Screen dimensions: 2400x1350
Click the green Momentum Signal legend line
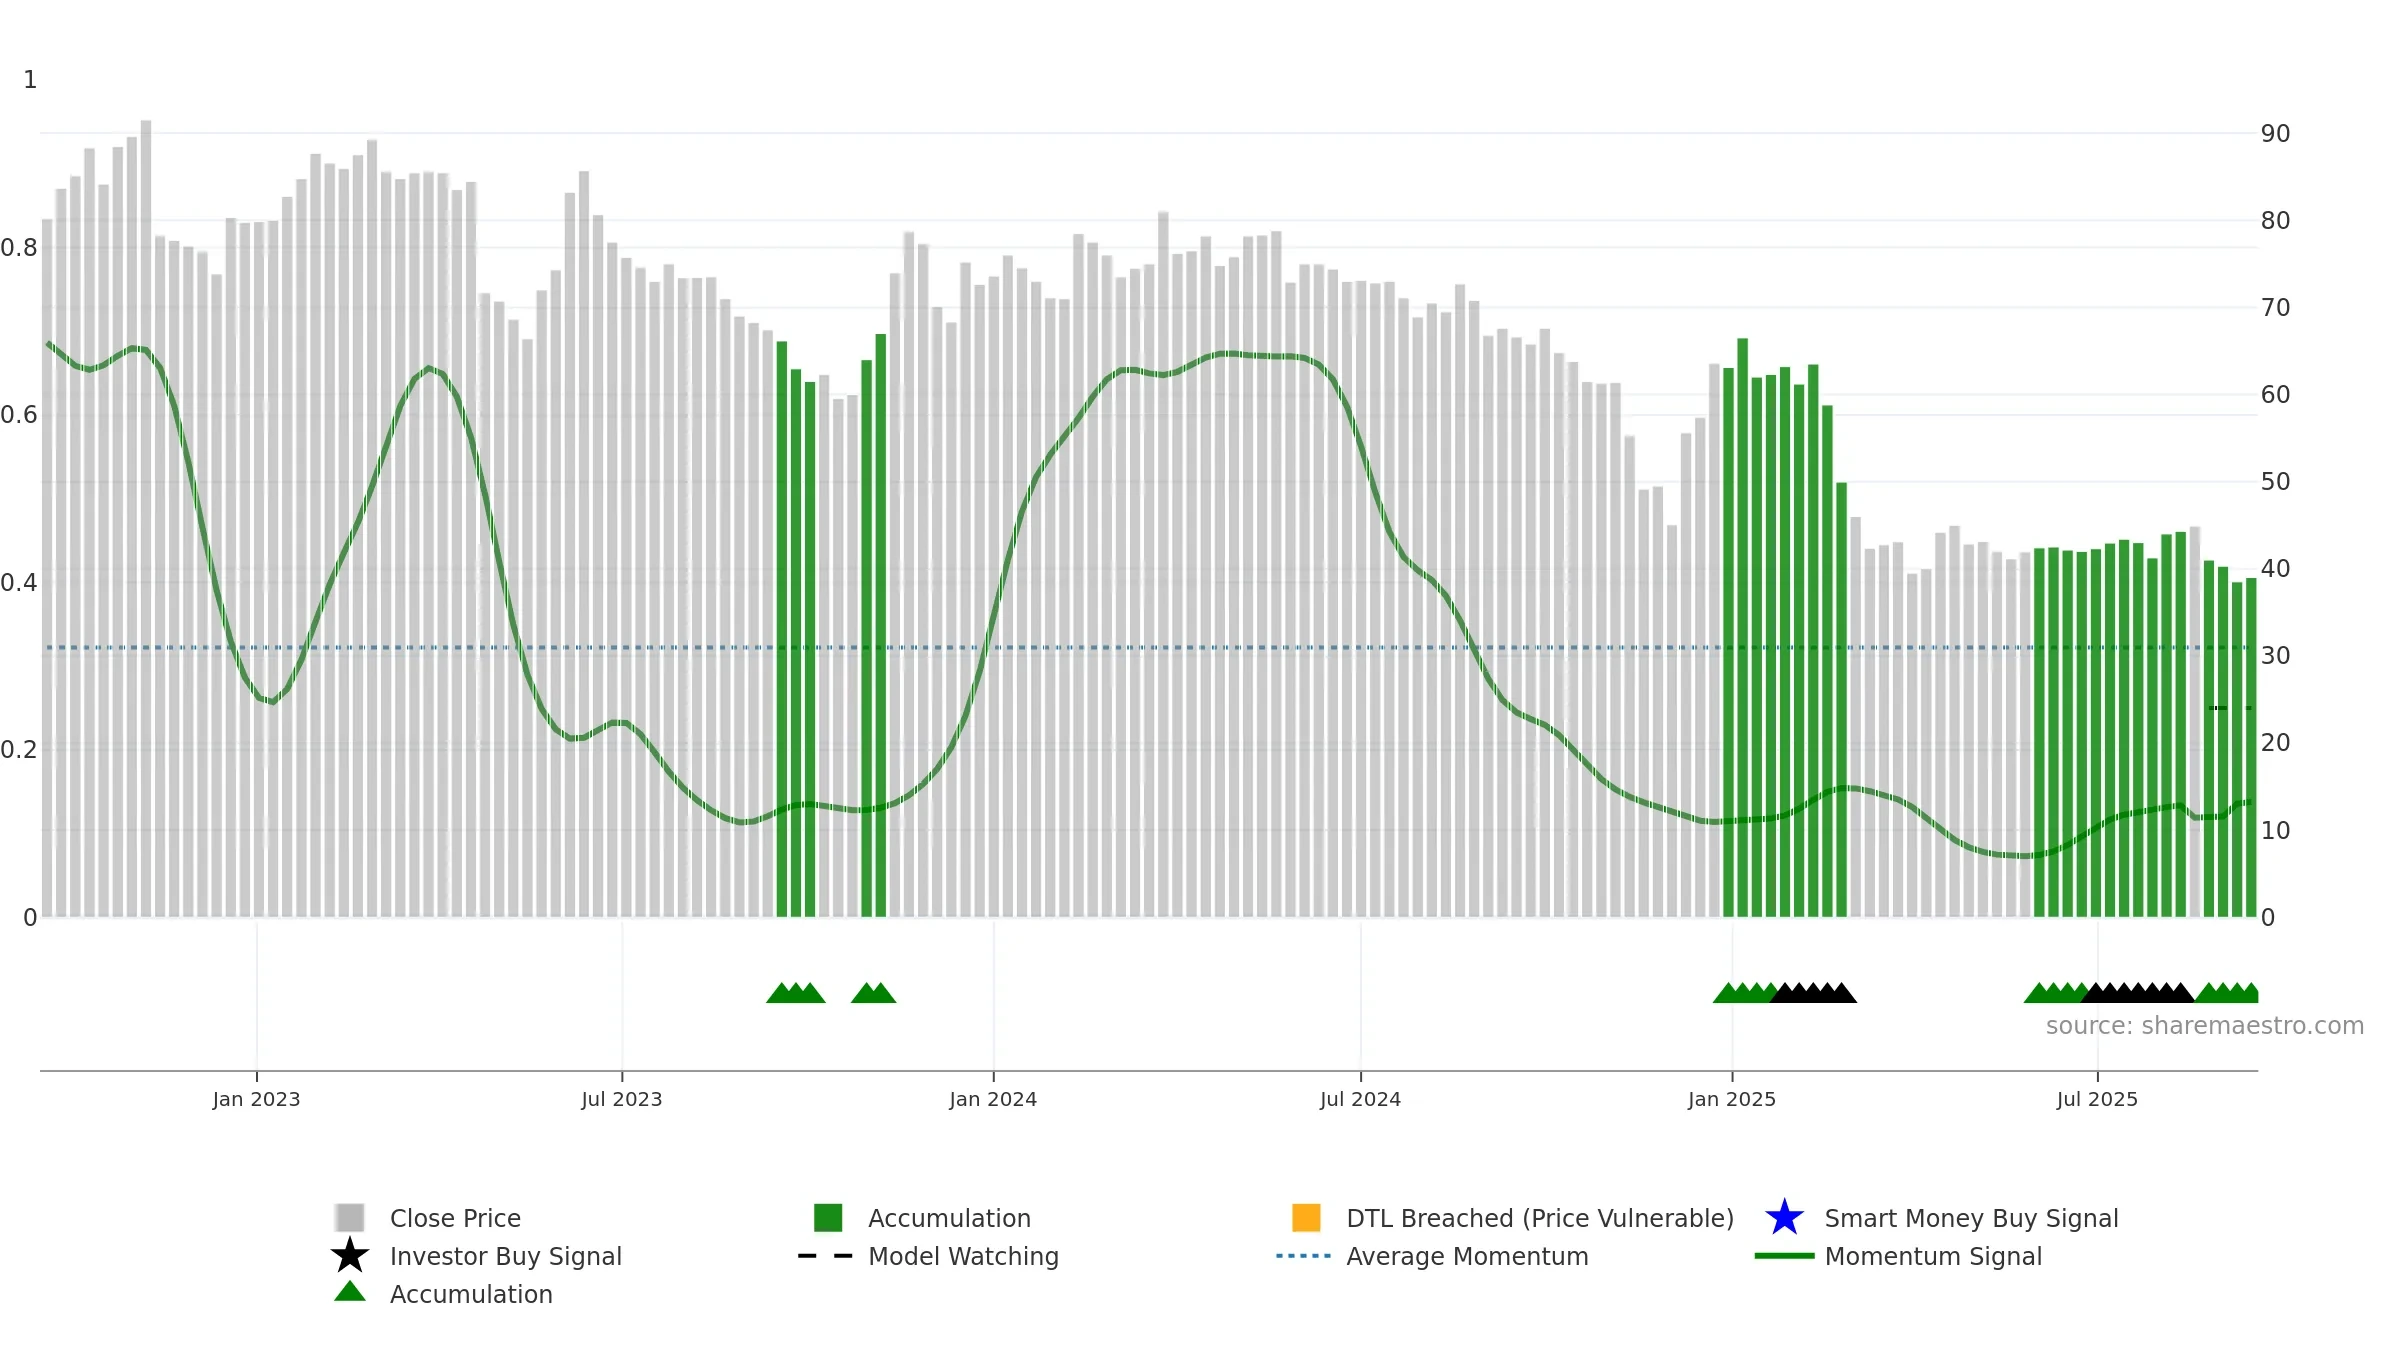click(1785, 1256)
